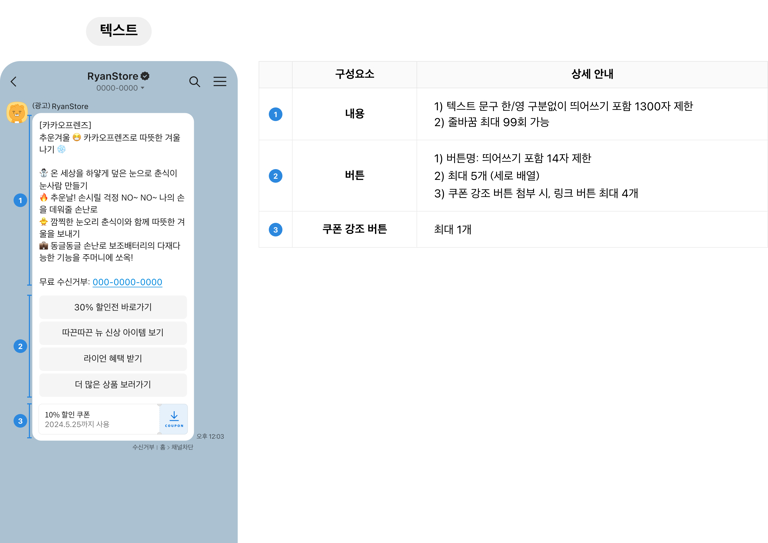The width and height of the screenshot is (768, 543).
Task: Click the Ryan profile avatar
Action: [x=17, y=113]
